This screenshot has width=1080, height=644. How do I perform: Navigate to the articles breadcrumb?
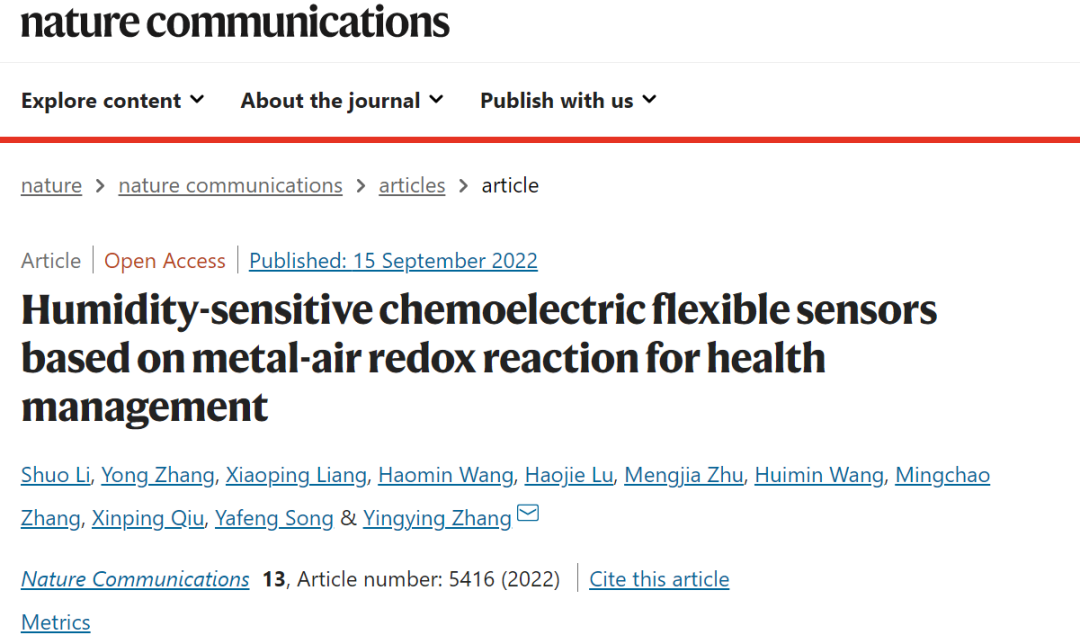pos(412,185)
